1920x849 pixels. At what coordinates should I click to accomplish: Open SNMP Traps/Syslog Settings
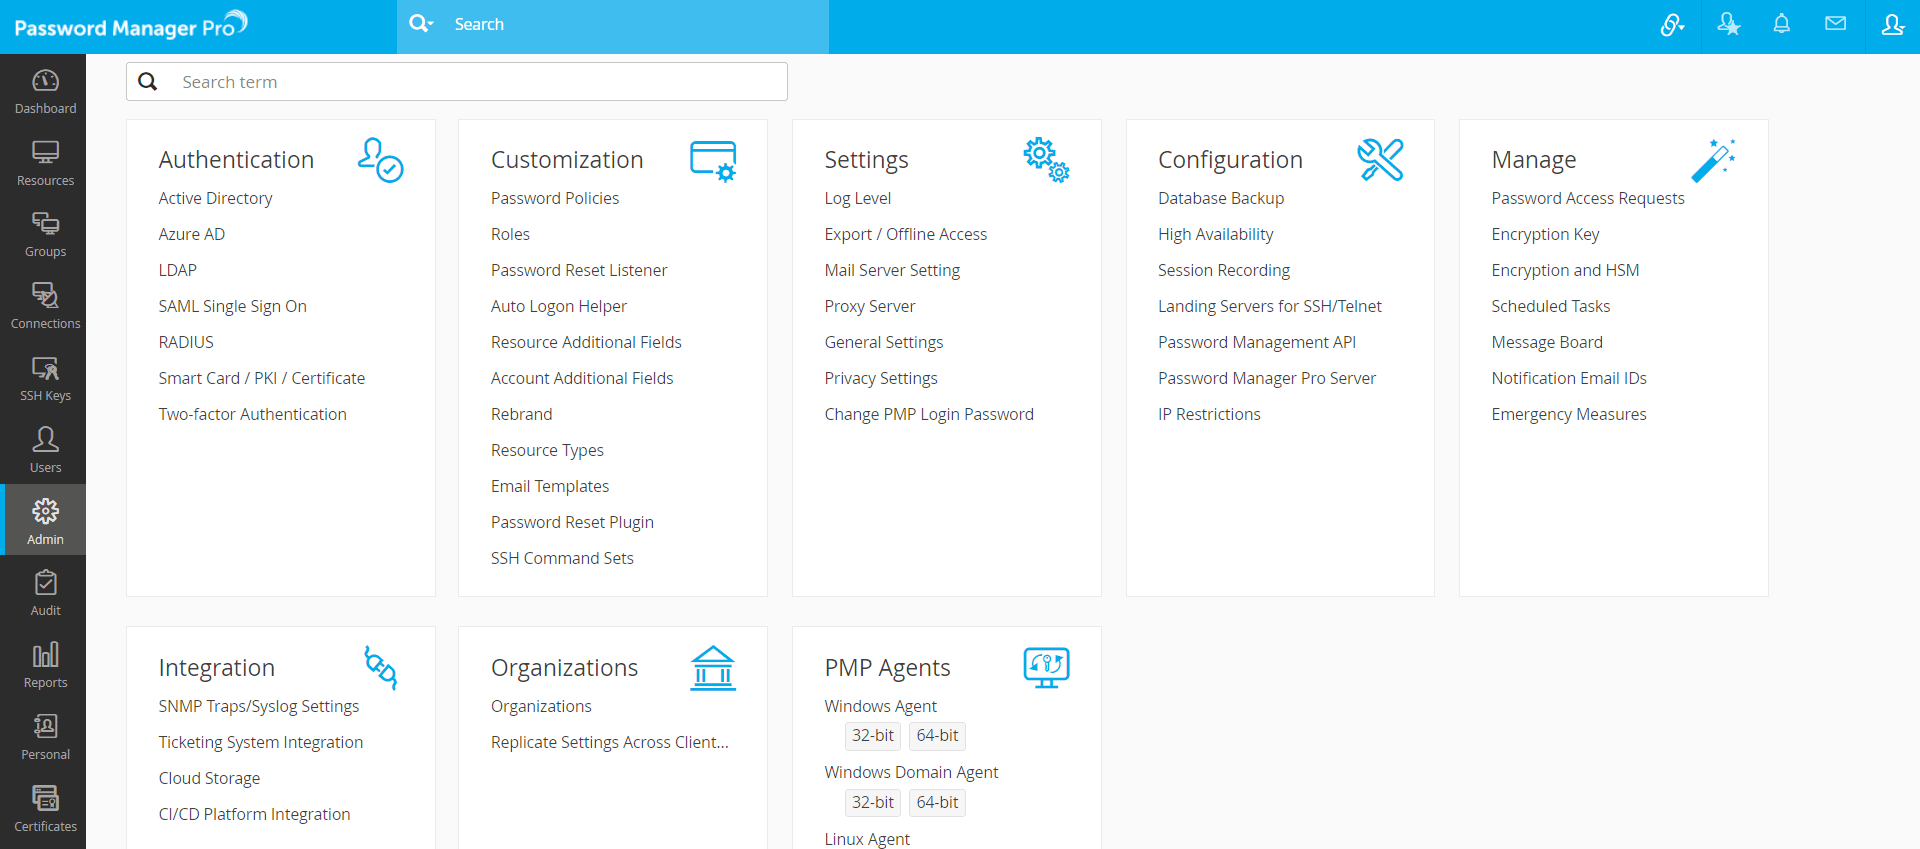(259, 706)
